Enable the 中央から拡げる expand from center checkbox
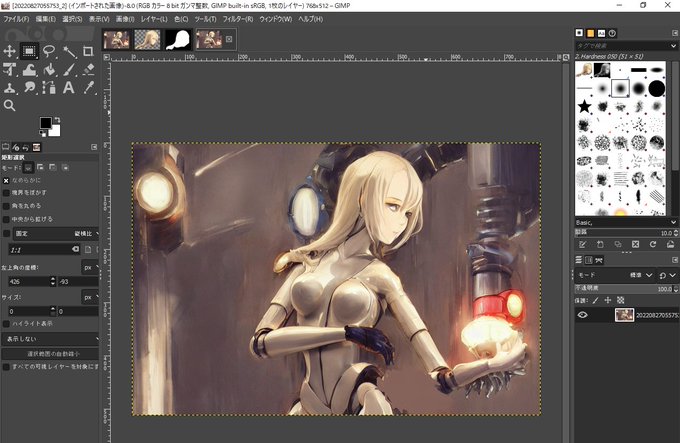 (6, 219)
